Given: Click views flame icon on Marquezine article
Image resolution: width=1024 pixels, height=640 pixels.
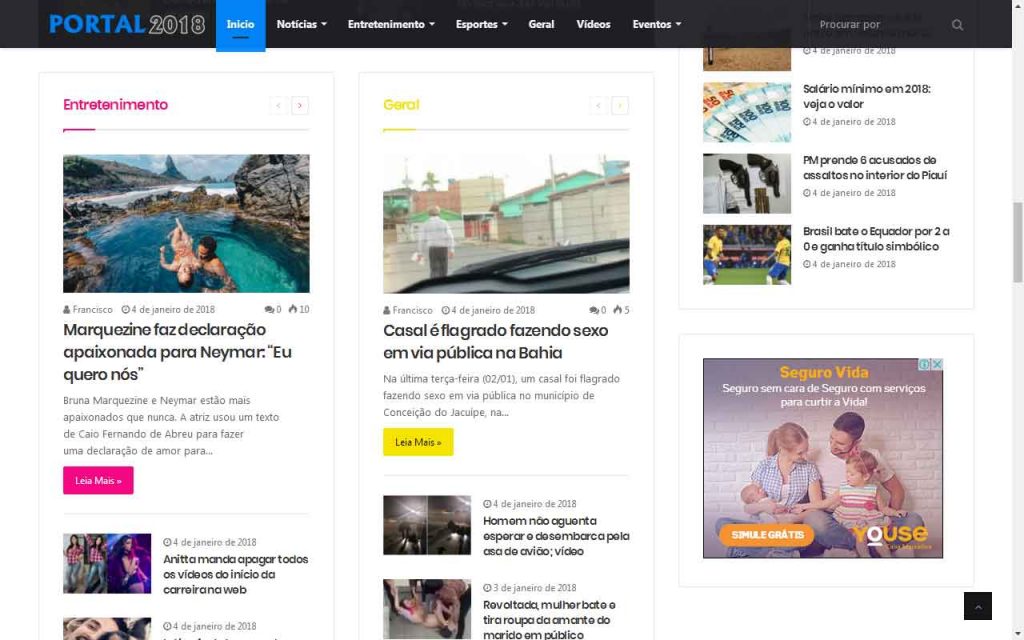Looking at the screenshot, I should click(x=293, y=309).
